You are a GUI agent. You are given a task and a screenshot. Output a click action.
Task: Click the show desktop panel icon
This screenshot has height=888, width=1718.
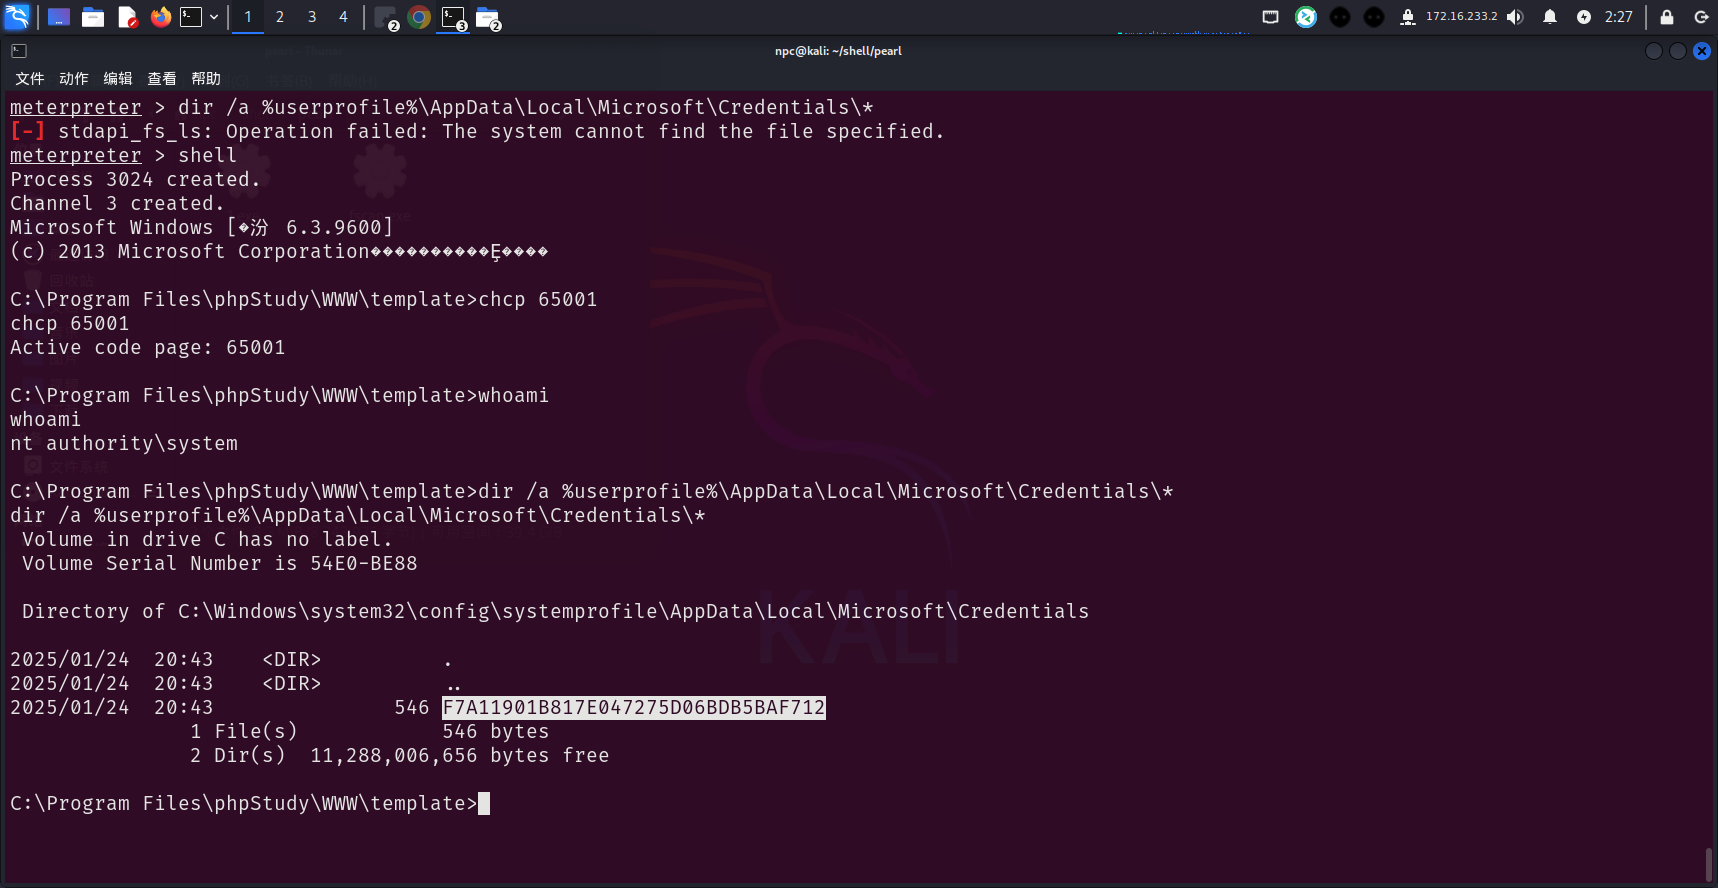tap(59, 17)
